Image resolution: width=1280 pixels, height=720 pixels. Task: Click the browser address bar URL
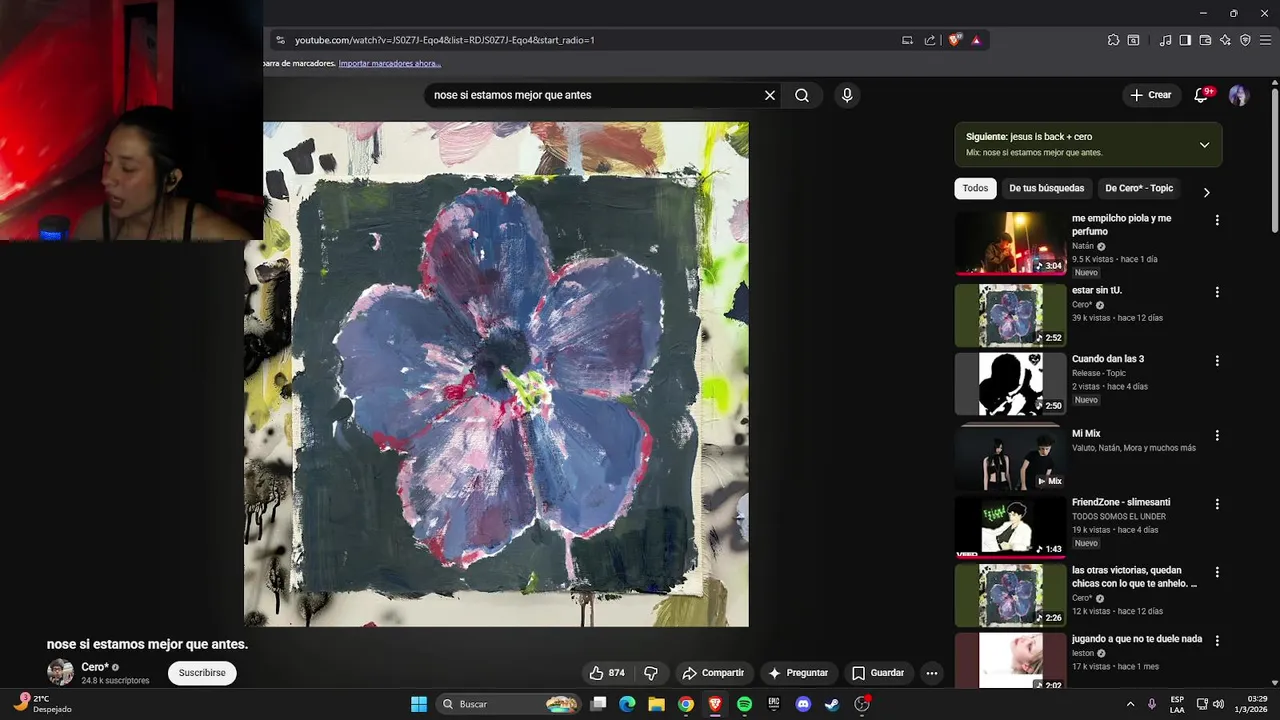pos(445,40)
